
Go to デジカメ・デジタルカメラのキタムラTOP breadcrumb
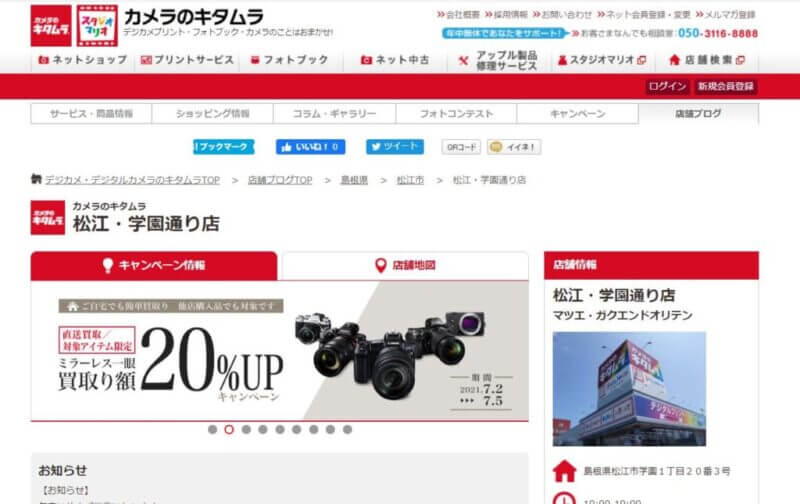pyautogui.click(x=132, y=180)
